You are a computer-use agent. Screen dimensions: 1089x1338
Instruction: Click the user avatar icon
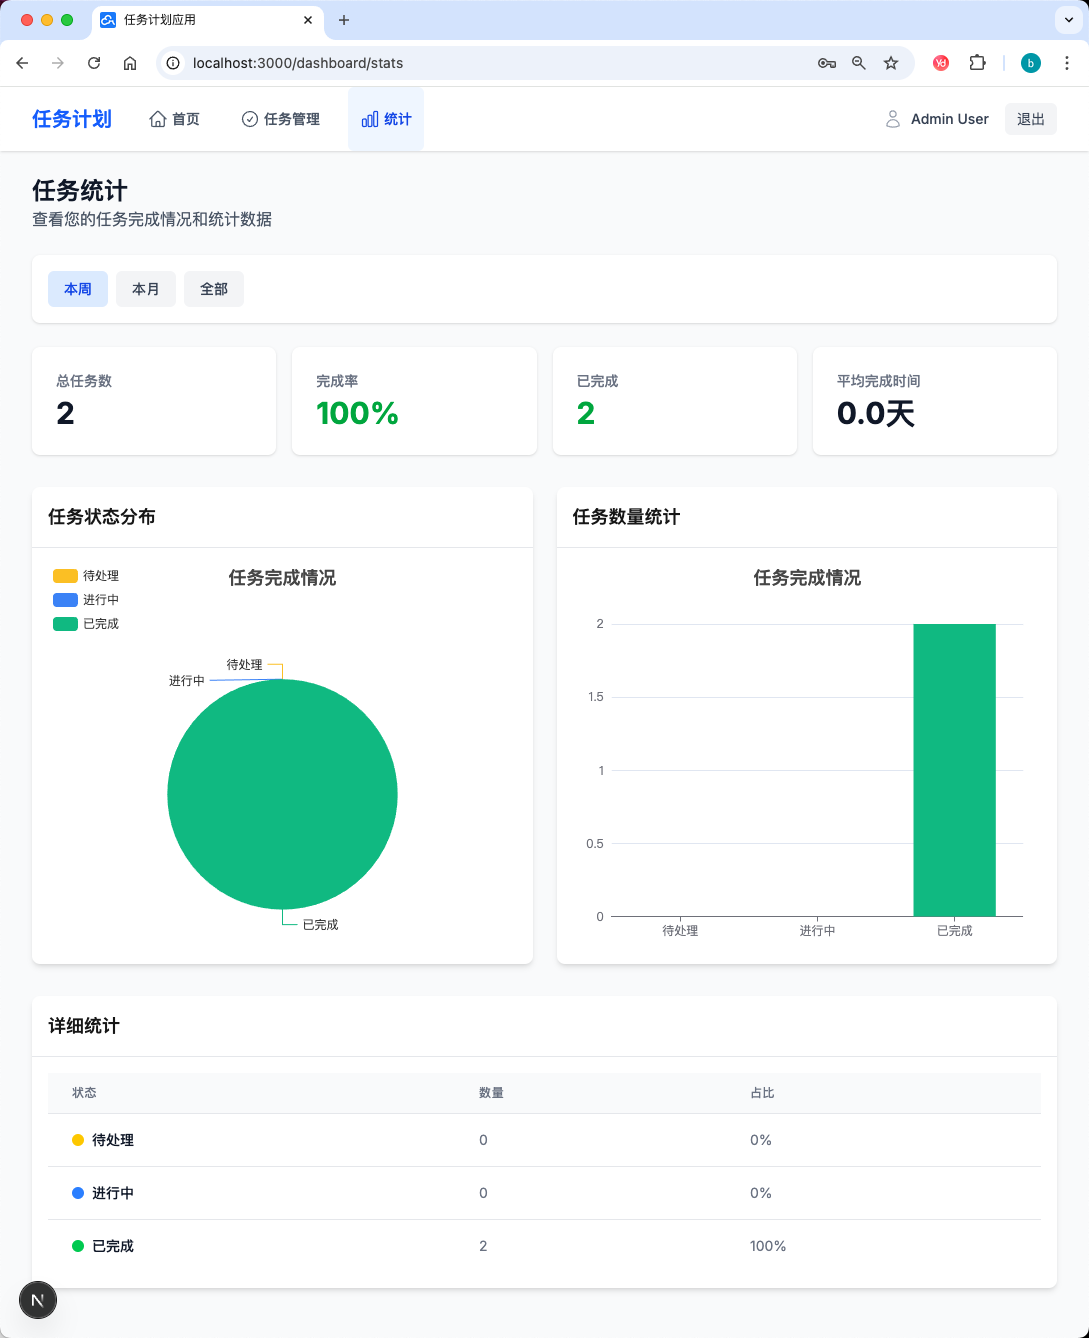pos(893,119)
